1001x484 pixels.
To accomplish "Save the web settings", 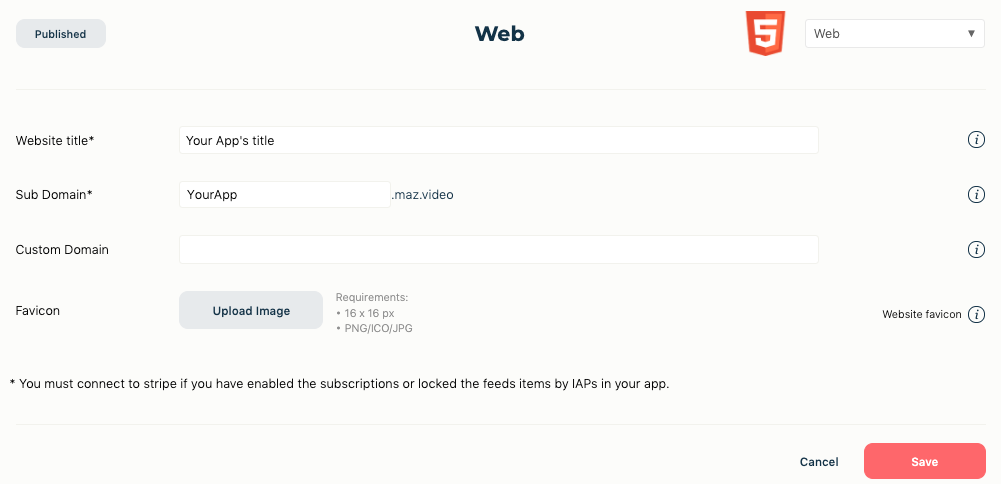I will click(x=924, y=461).
